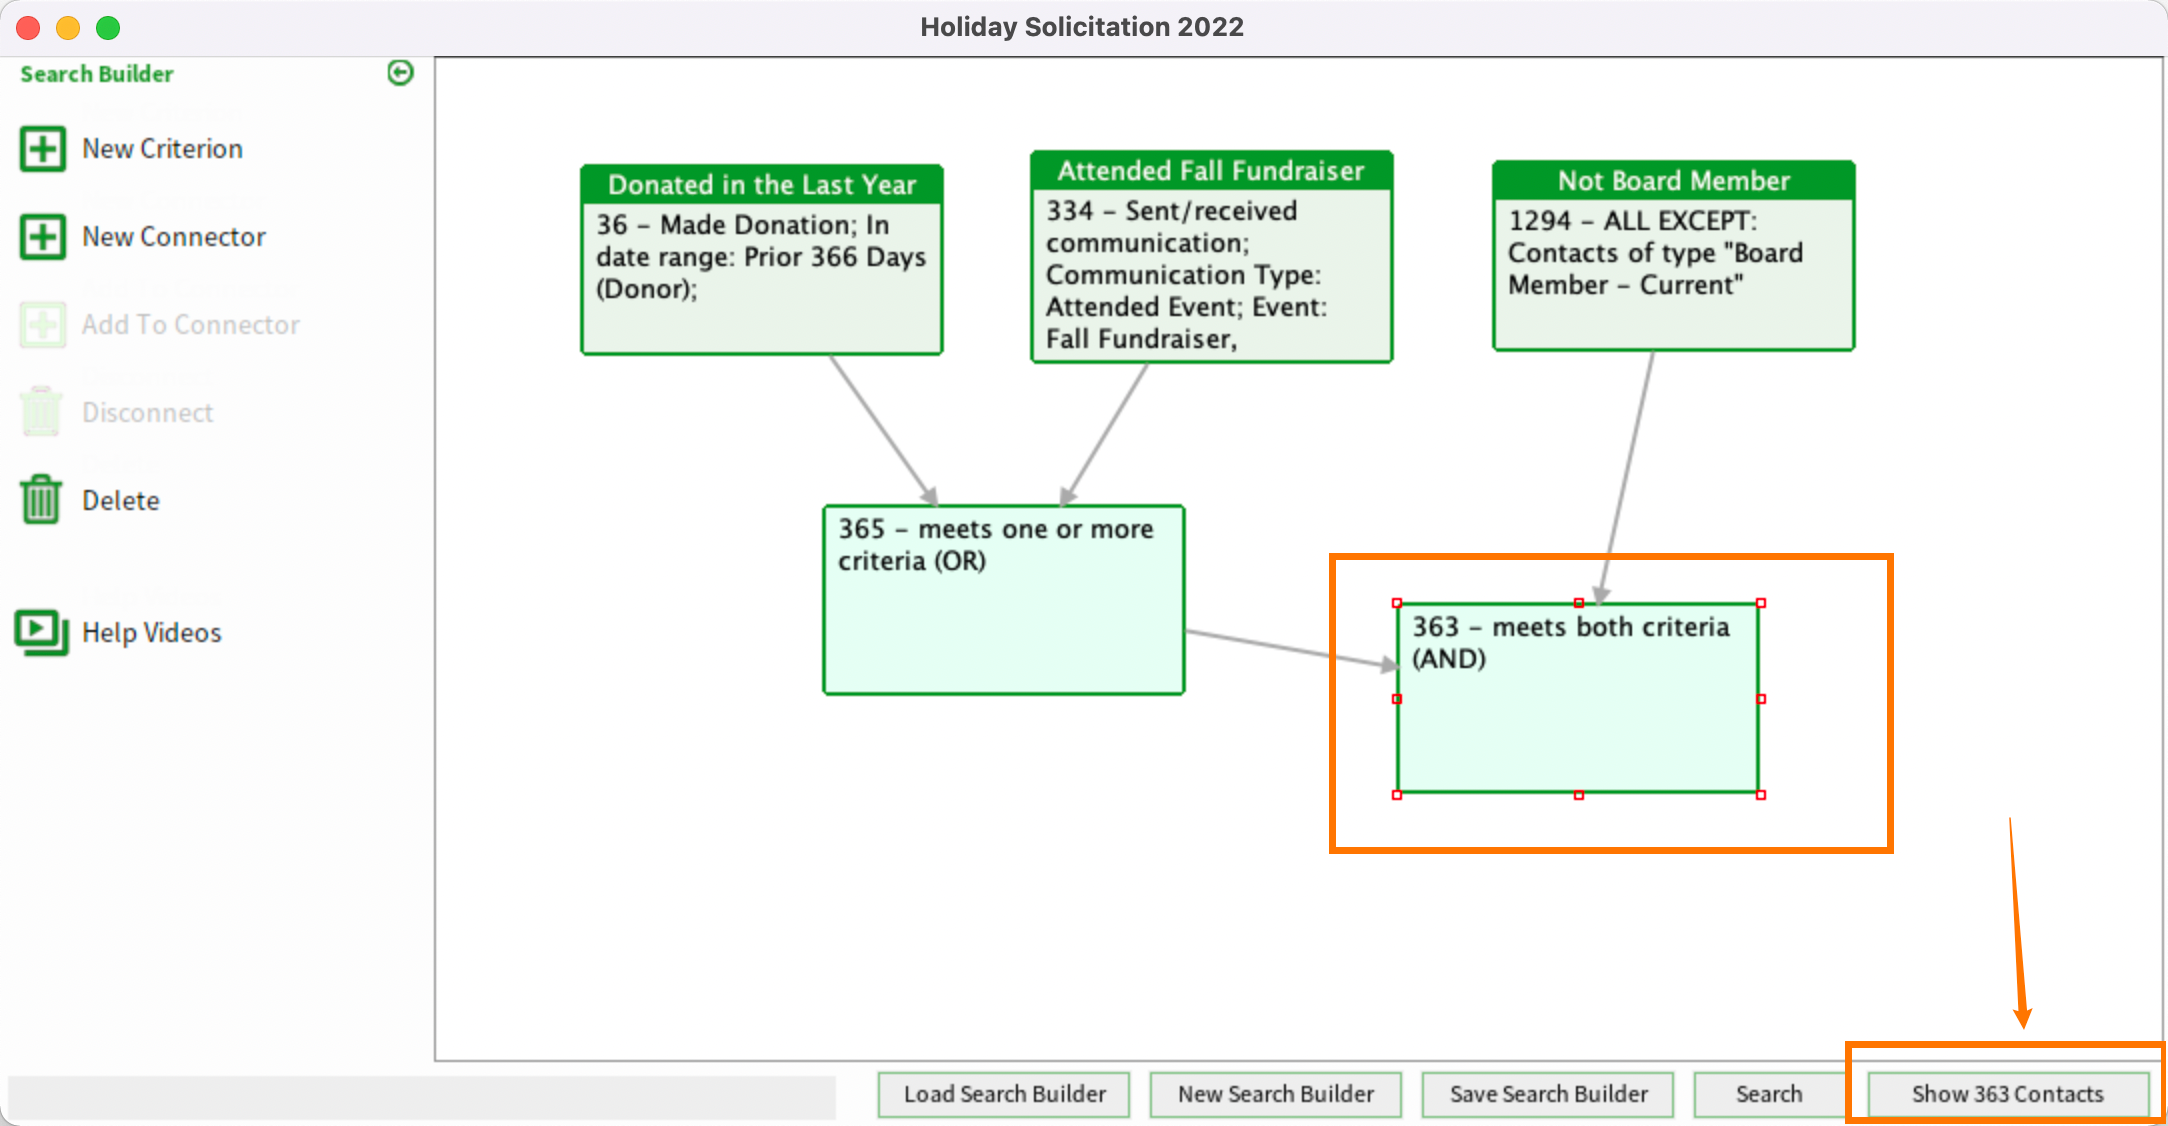Image resolution: width=2168 pixels, height=1126 pixels.
Task: Click the Disconnect trash icon
Action: 41,412
